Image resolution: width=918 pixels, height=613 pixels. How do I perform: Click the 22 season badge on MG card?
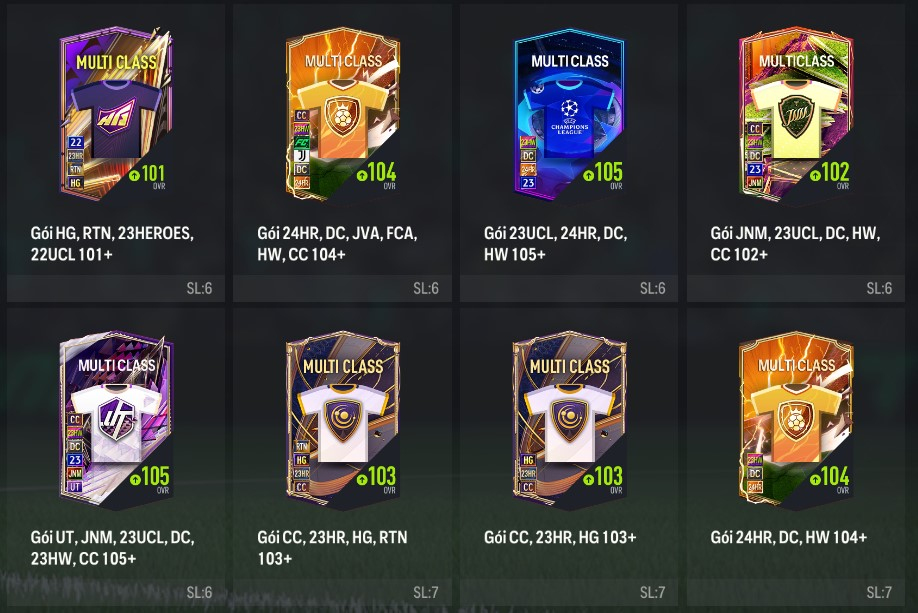[x=76, y=142]
